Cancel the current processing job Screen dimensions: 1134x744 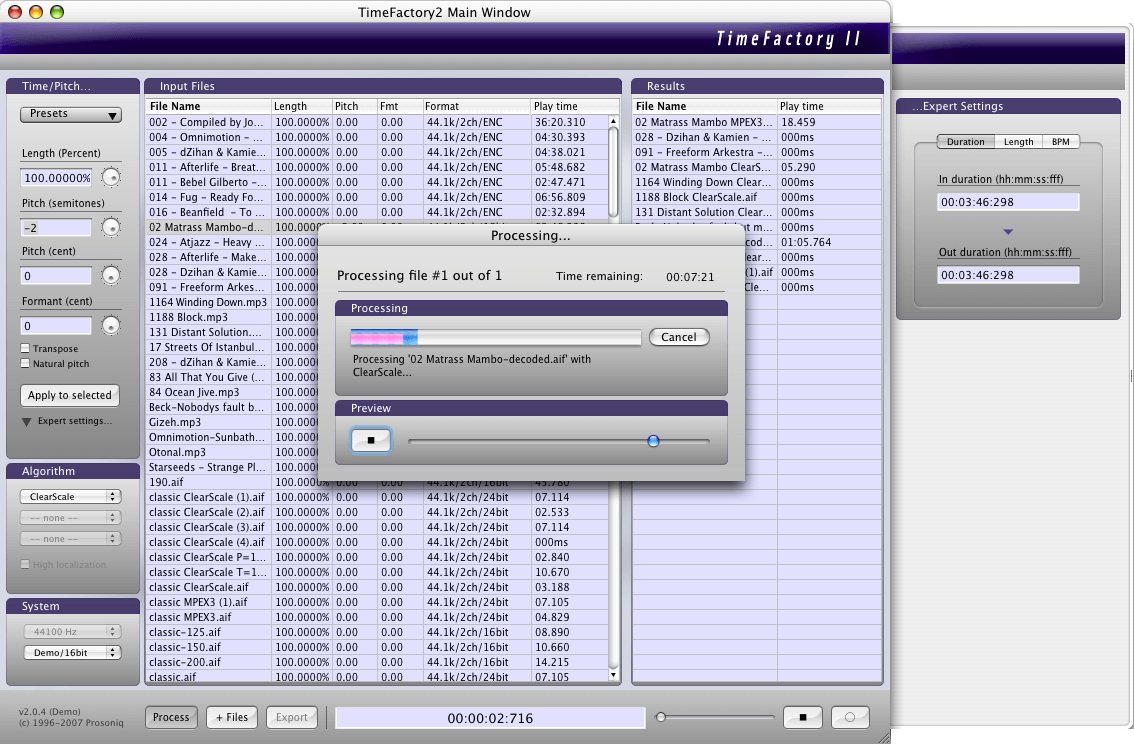679,337
